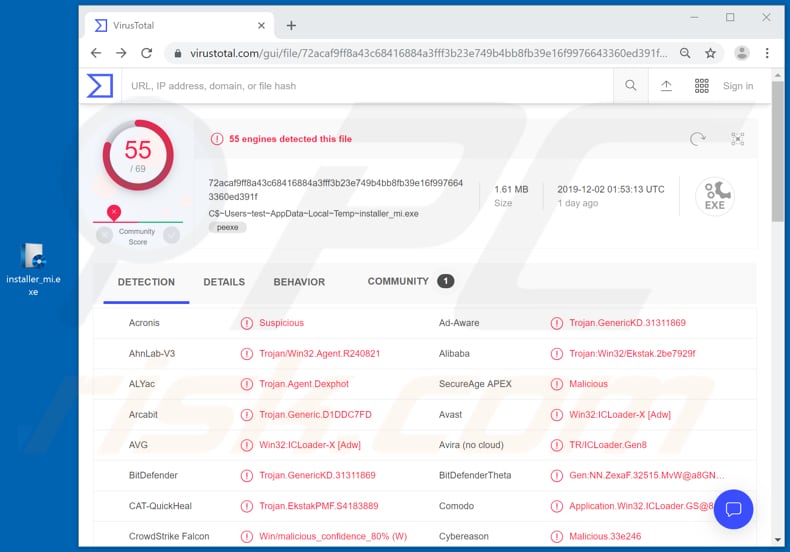Click Trojan/Win32.Agent.R240821 result

click(319, 354)
